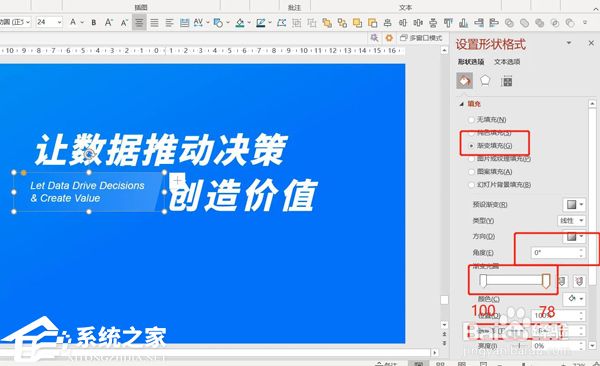Click the first gray merge shapes icon
This screenshot has height=366, width=600.
tap(509, 23)
